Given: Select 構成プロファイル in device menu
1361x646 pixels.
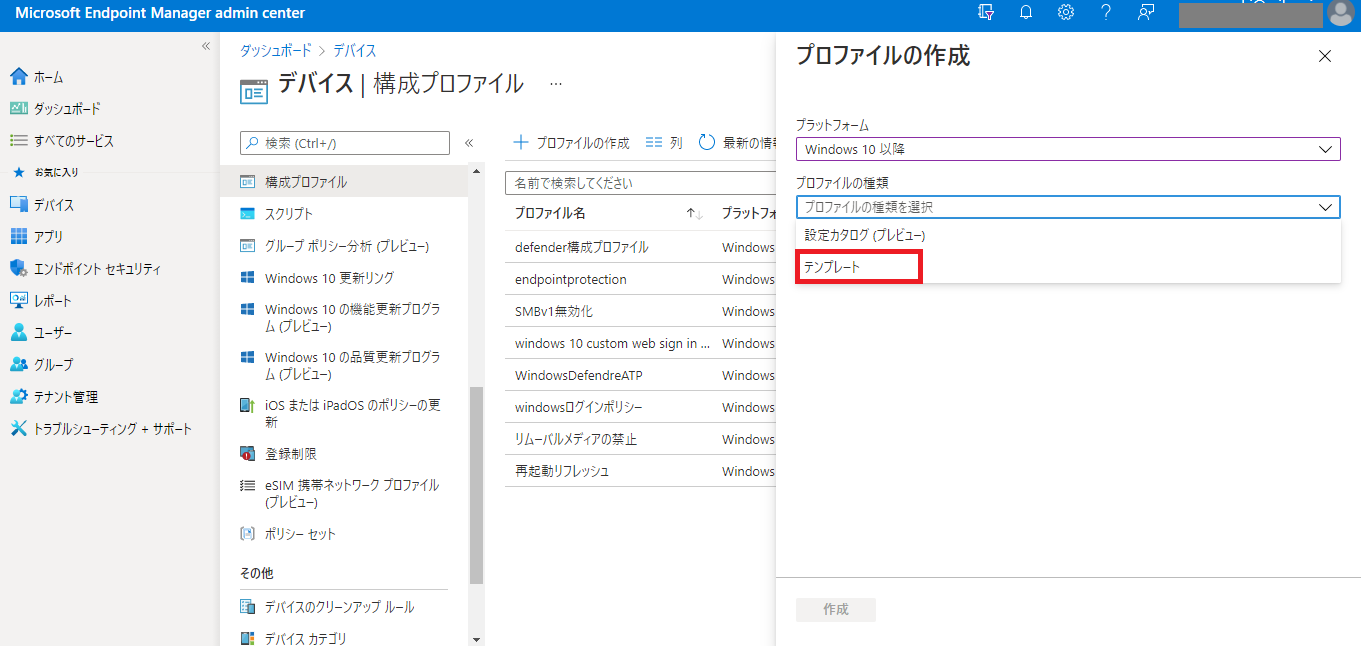Looking at the screenshot, I should click(344, 182).
